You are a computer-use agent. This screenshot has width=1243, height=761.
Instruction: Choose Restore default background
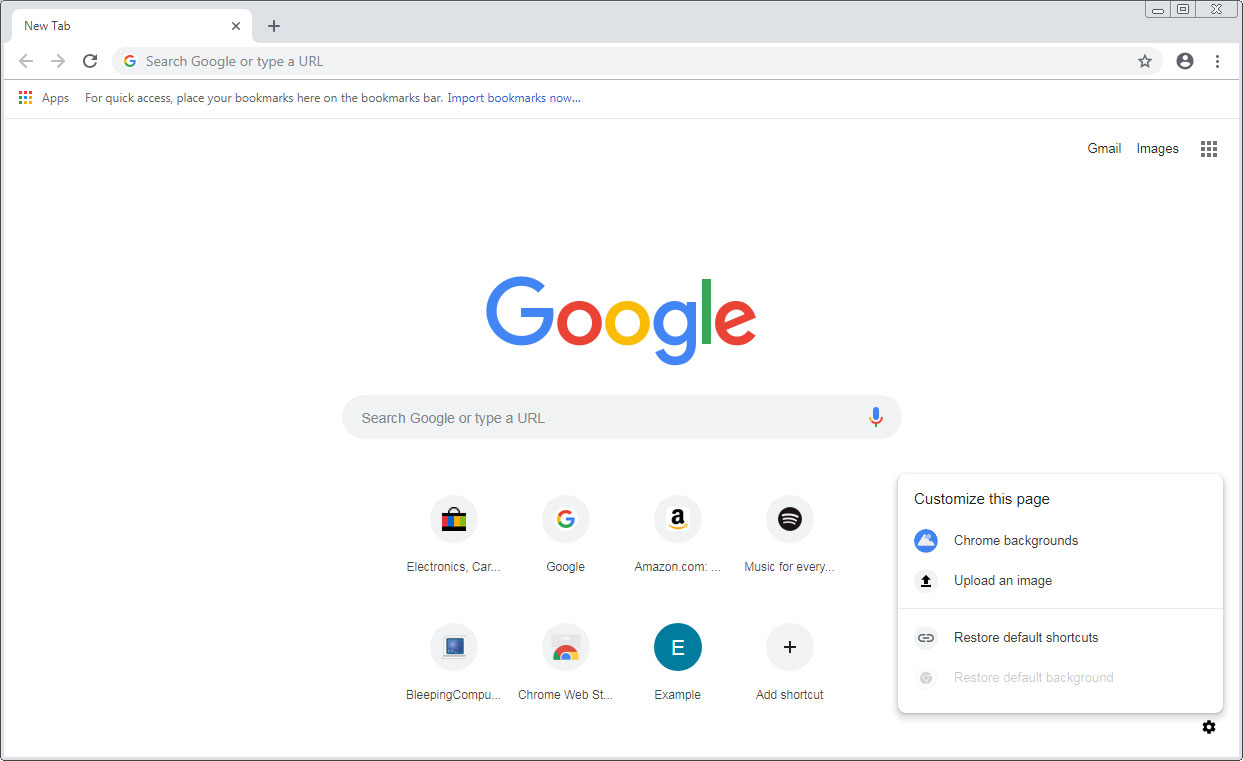(1060, 678)
